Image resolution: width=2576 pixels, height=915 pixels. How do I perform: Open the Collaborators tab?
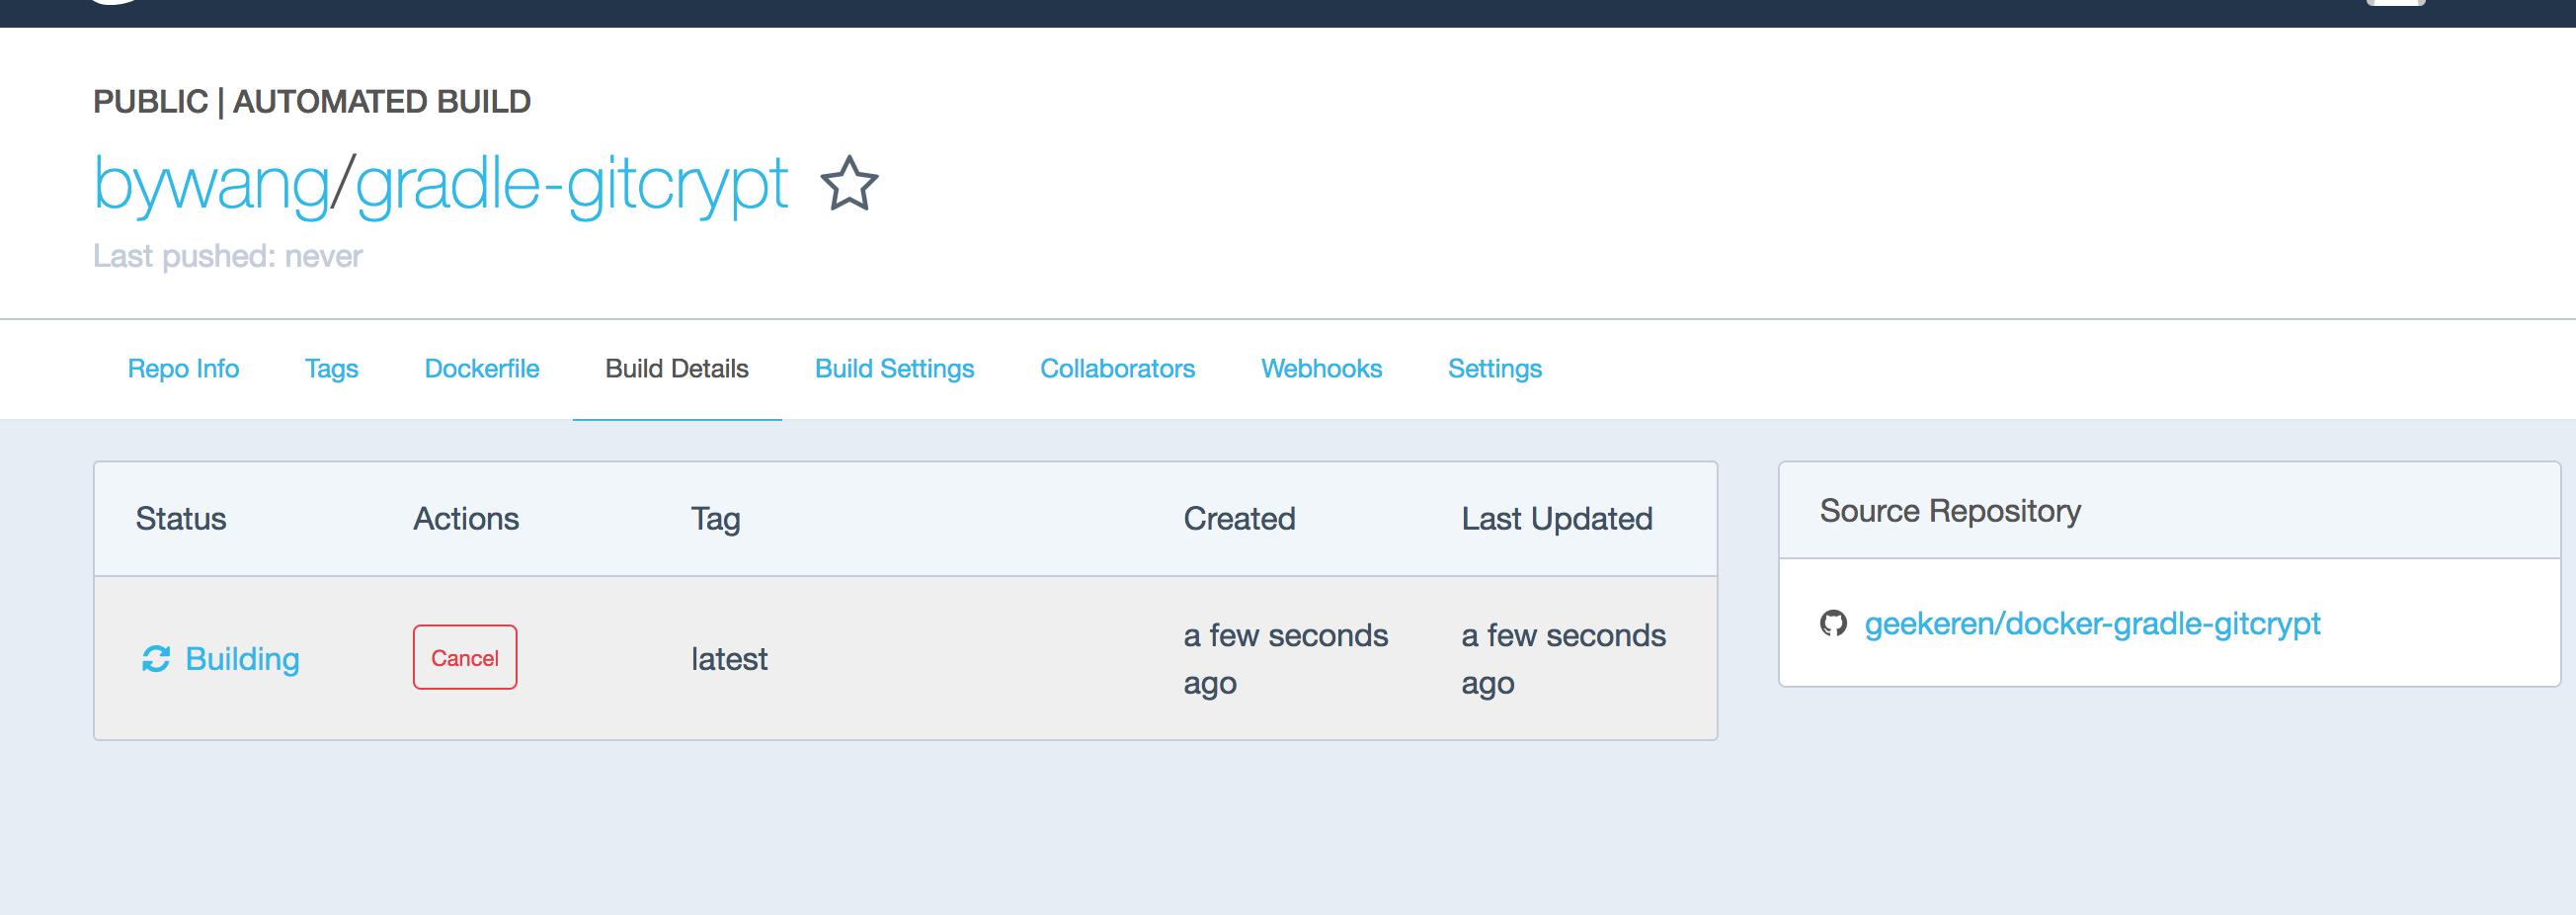1117,369
